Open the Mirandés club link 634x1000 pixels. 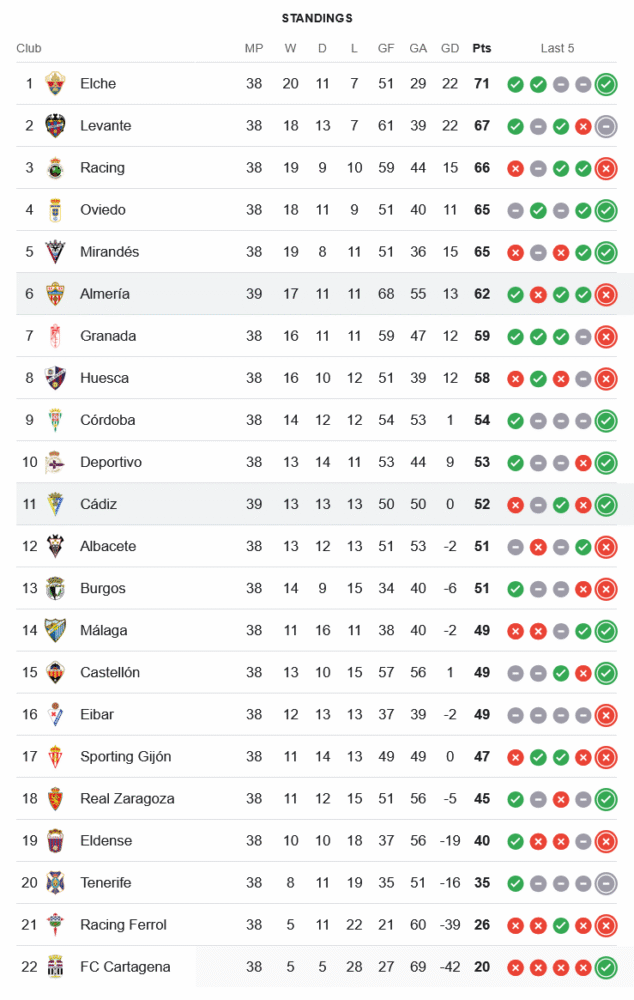pyautogui.click(x=110, y=252)
